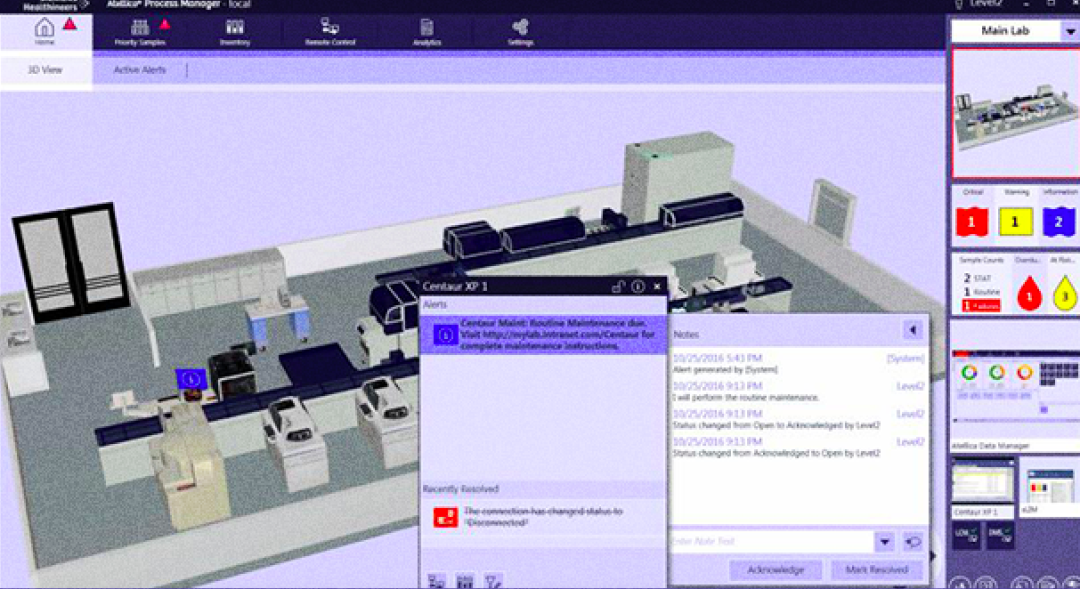Image resolution: width=1080 pixels, height=589 pixels.
Task: Open the Settings section
Action: click(x=520, y=31)
